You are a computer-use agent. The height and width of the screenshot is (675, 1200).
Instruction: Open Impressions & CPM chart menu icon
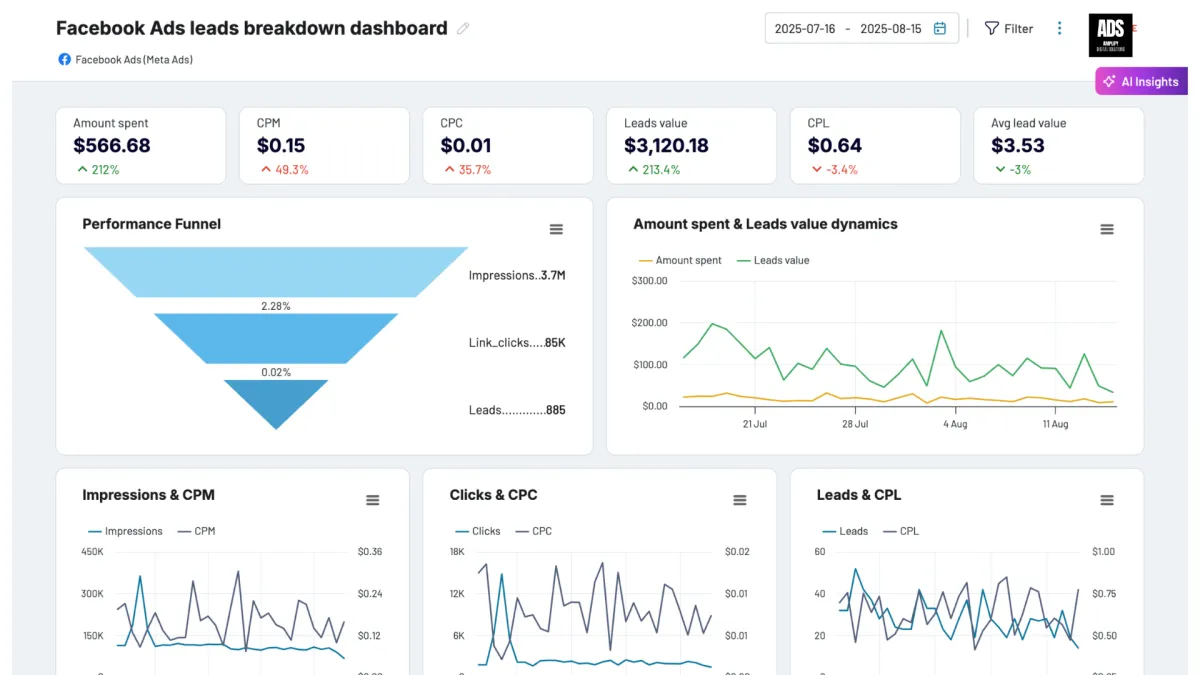point(373,500)
